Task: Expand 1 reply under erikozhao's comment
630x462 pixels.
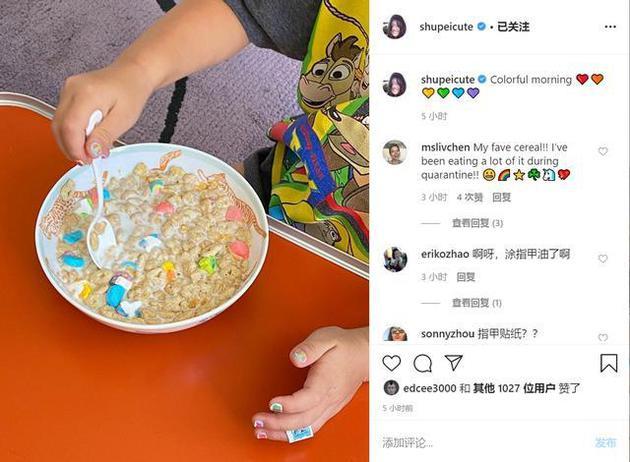Action: [477, 303]
